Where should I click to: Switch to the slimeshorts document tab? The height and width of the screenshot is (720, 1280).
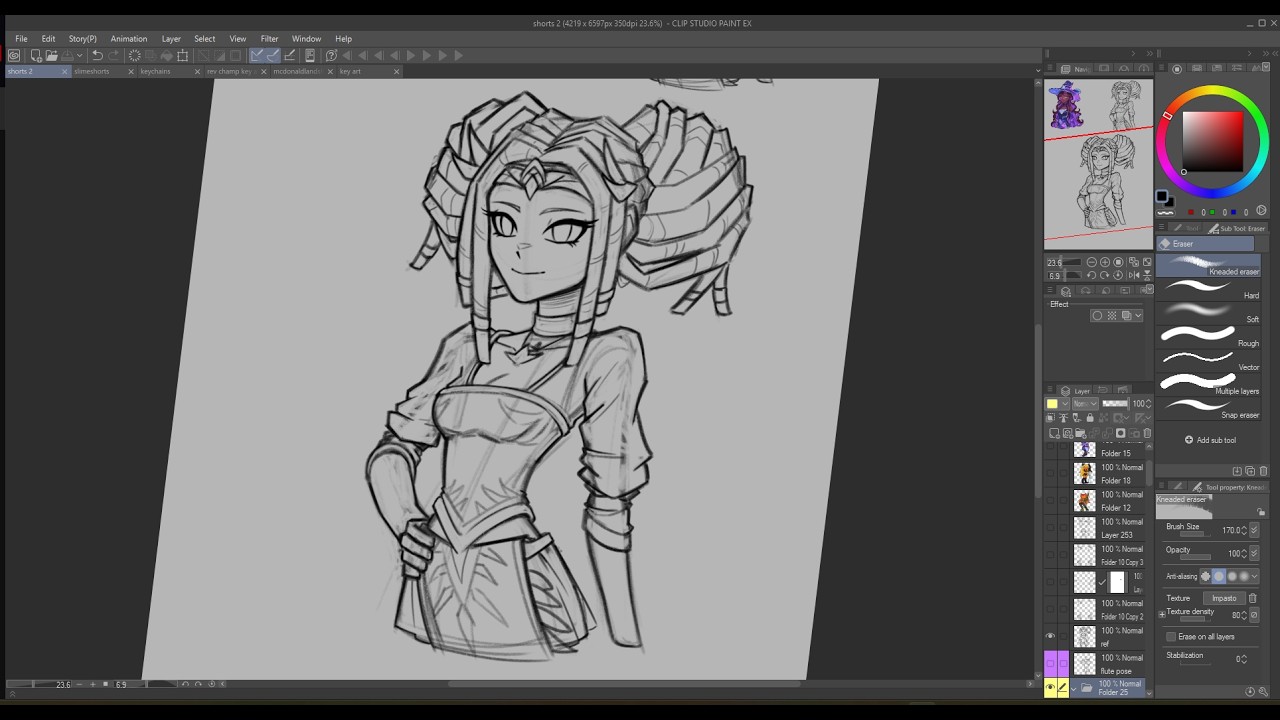(x=92, y=71)
